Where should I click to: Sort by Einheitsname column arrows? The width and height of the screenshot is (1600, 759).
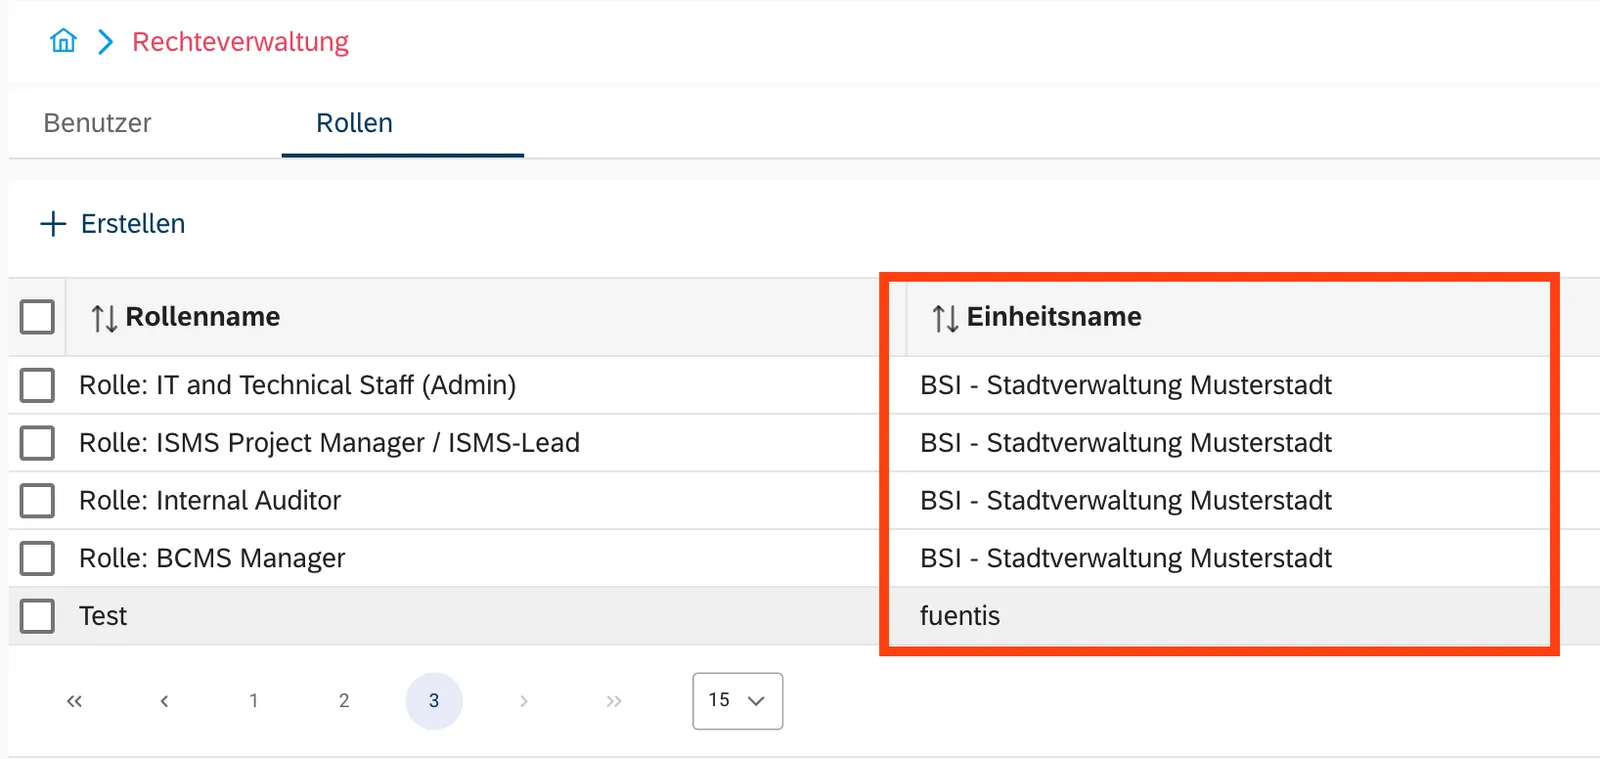tap(945, 318)
